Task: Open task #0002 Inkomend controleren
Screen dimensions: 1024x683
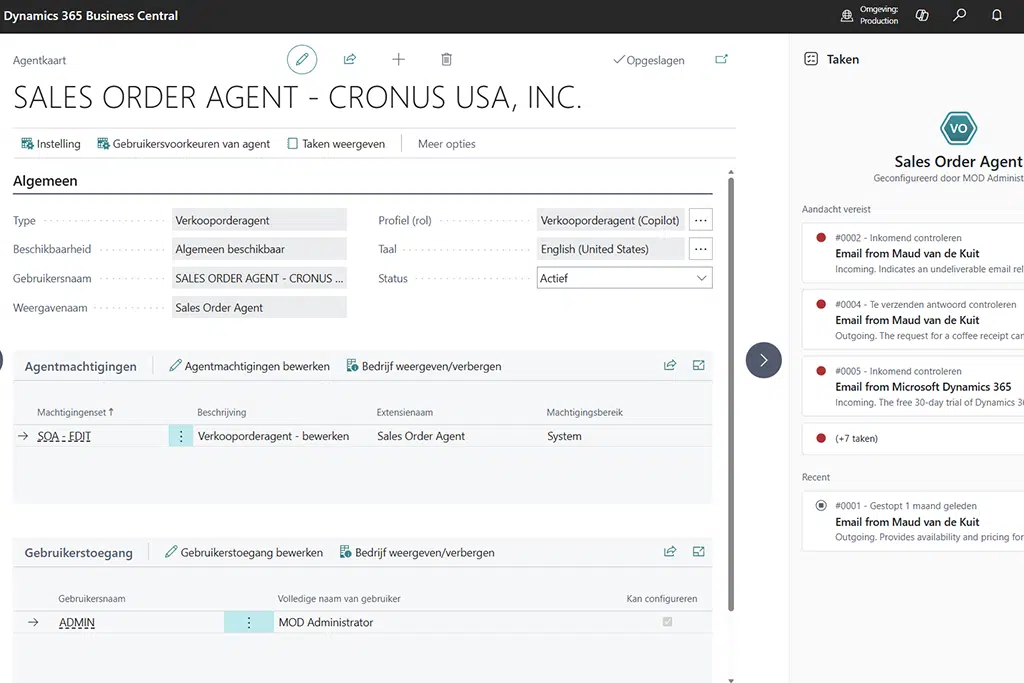Action: (x=913, y=253)
